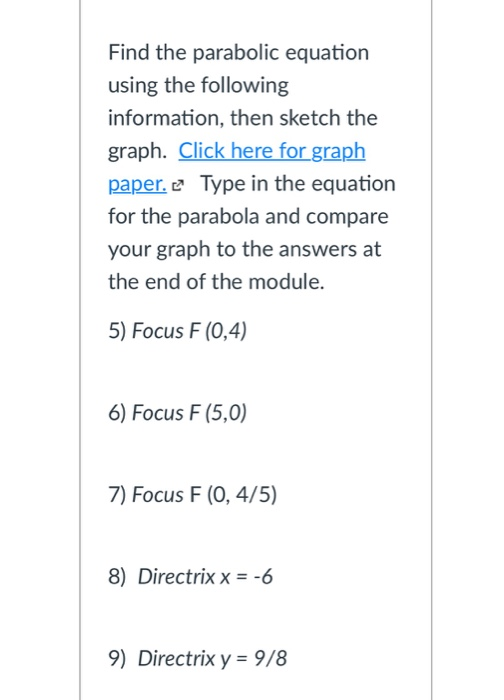The height and width of the screenshot is (700, 504).
Task: Click the word "Find" starting the instructions
Action: 129,52
